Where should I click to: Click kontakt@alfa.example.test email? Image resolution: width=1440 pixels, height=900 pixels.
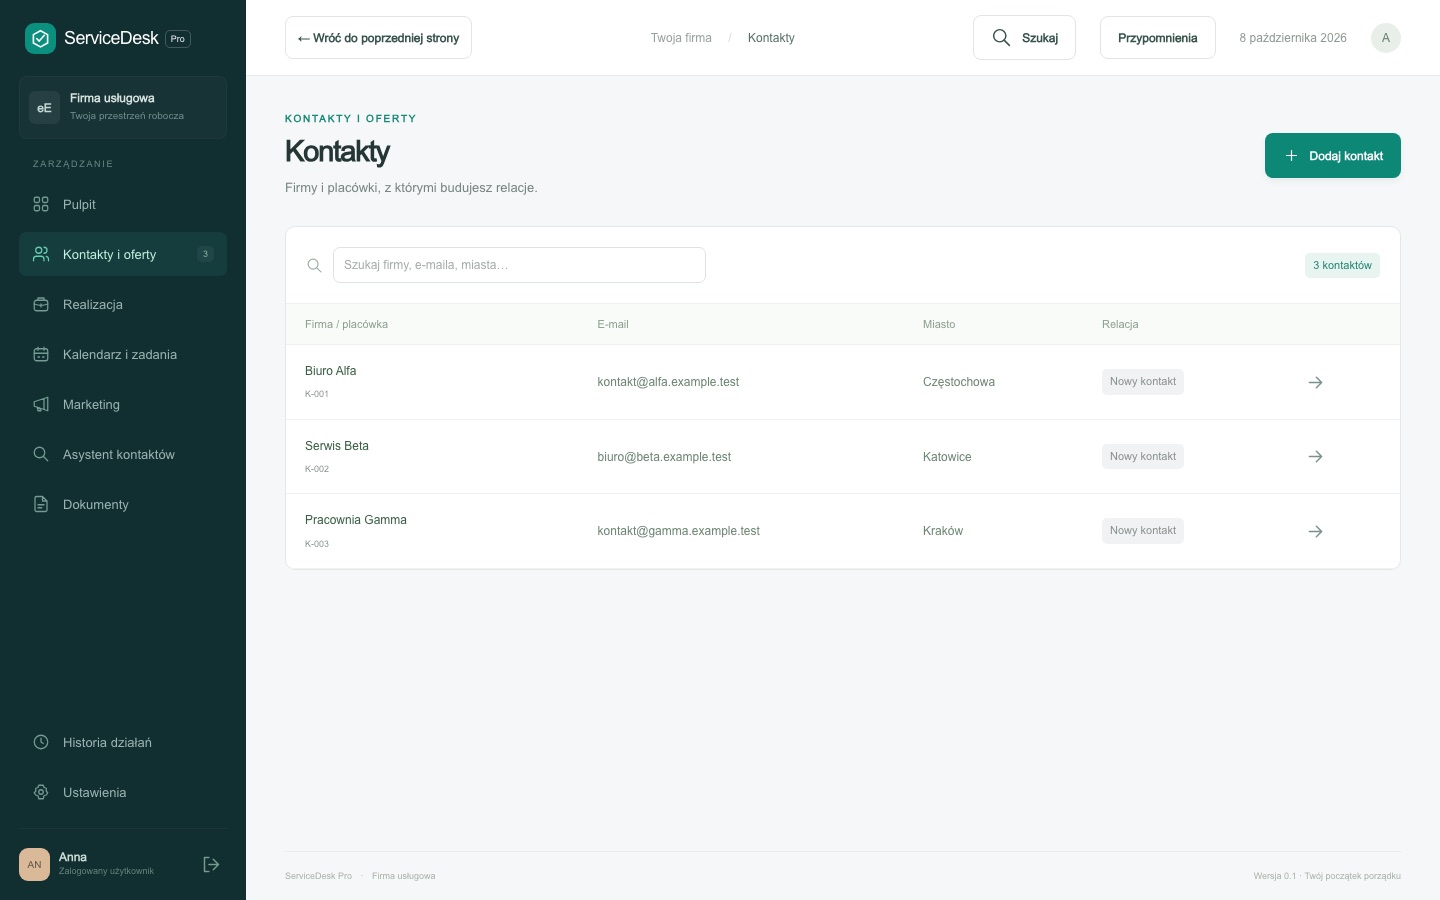668,382
